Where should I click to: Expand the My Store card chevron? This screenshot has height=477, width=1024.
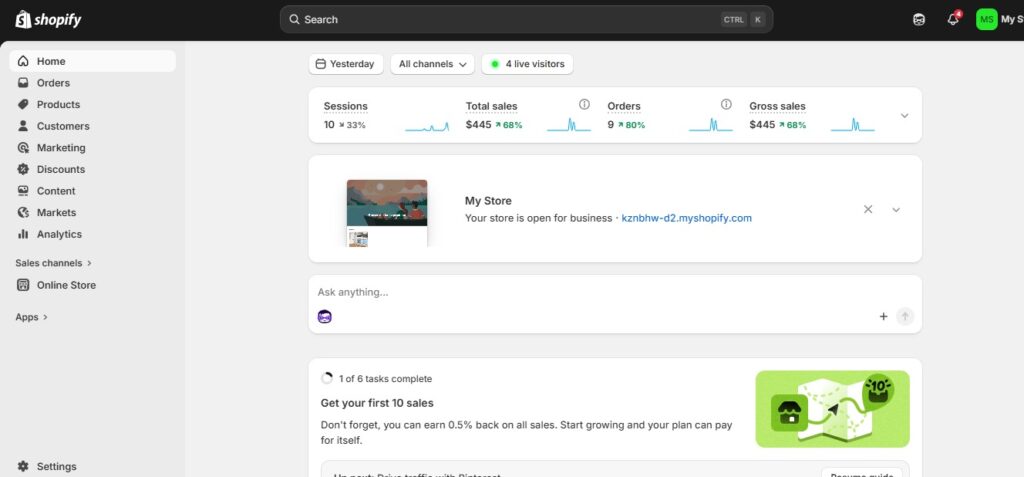896,210
